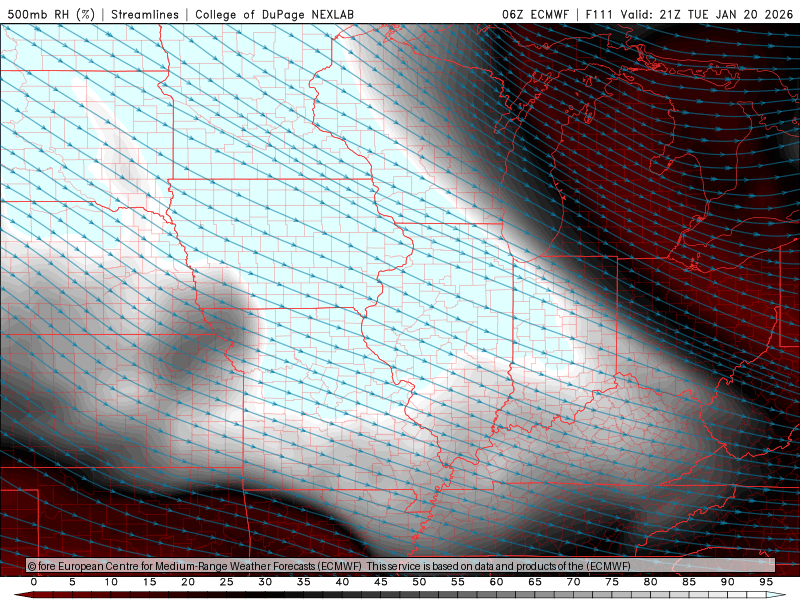Click the "25" label on the color scale
Screen dimensions: 800x600
tap(227, 582)
